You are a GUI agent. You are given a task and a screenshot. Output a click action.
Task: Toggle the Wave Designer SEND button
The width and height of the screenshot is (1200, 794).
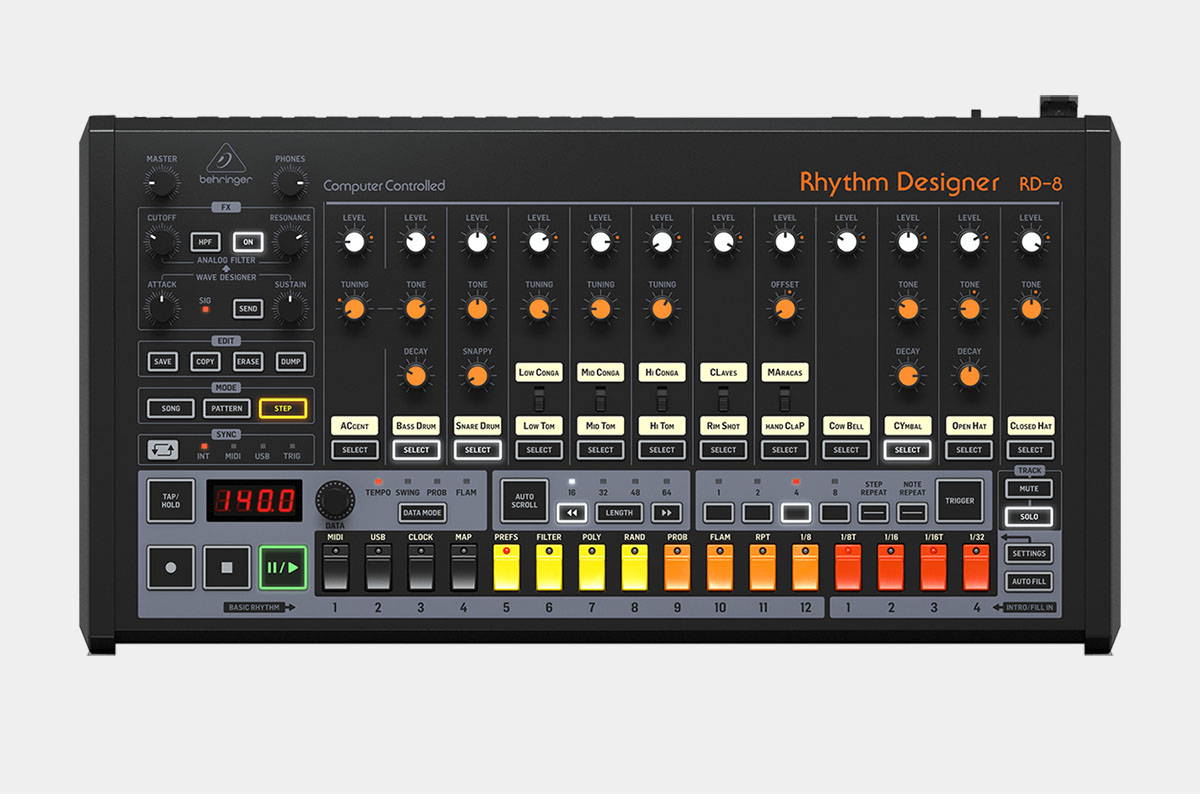pos(248,309)
